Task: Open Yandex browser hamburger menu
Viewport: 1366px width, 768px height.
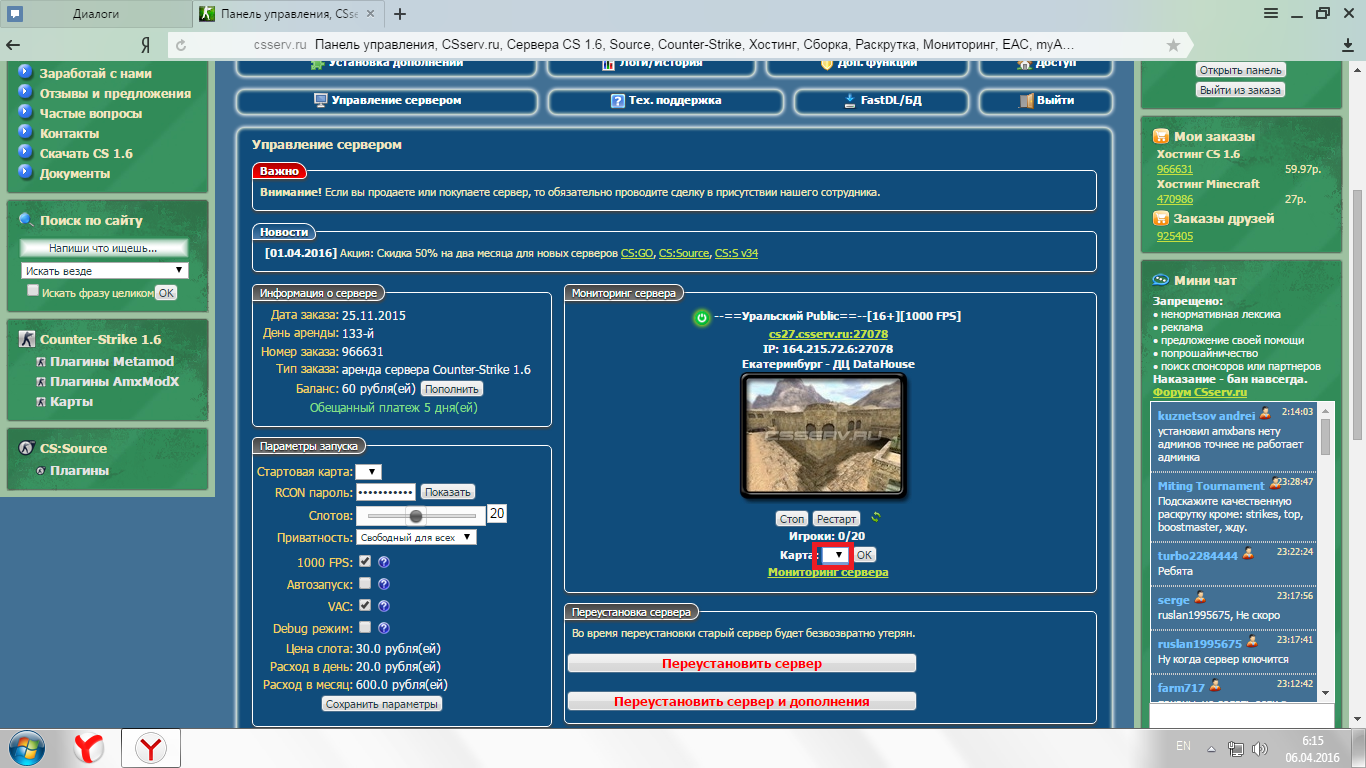Action: point(1270,14)
